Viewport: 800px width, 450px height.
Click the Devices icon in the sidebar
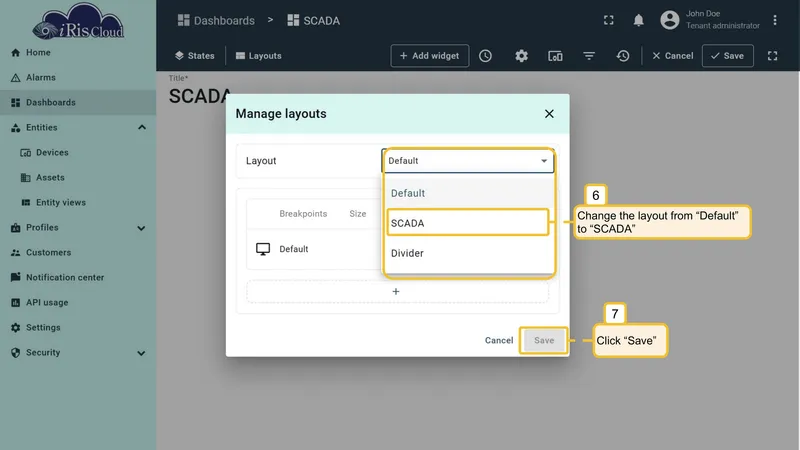coord(26,153)
